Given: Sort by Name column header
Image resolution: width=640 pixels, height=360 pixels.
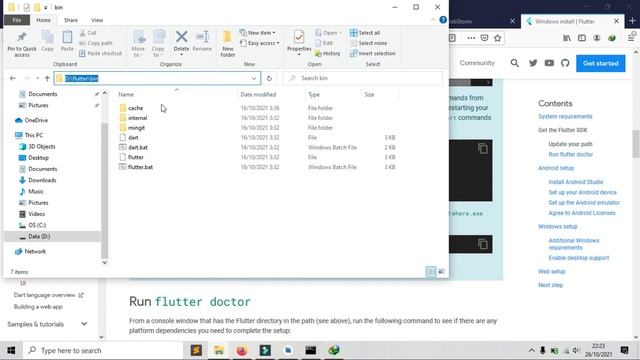Looking at the screenshot, I should pyautogui.click(x=126, y=95).
